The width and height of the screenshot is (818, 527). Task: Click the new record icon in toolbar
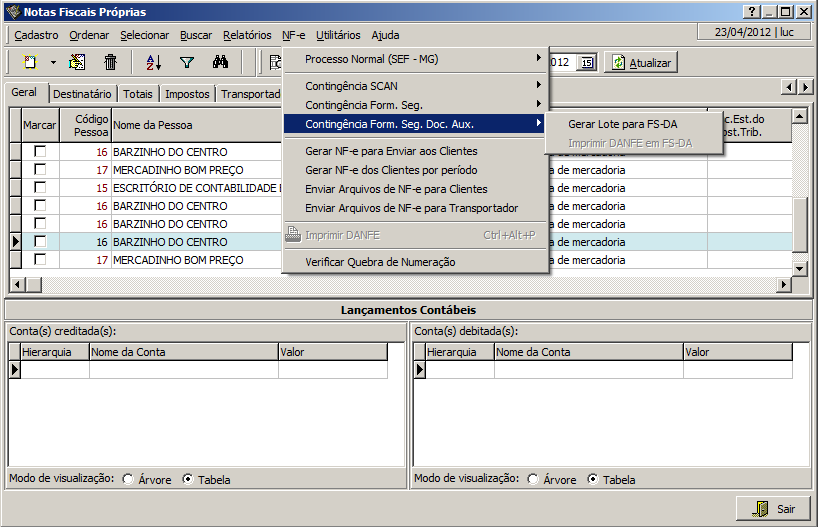(30, 62)
